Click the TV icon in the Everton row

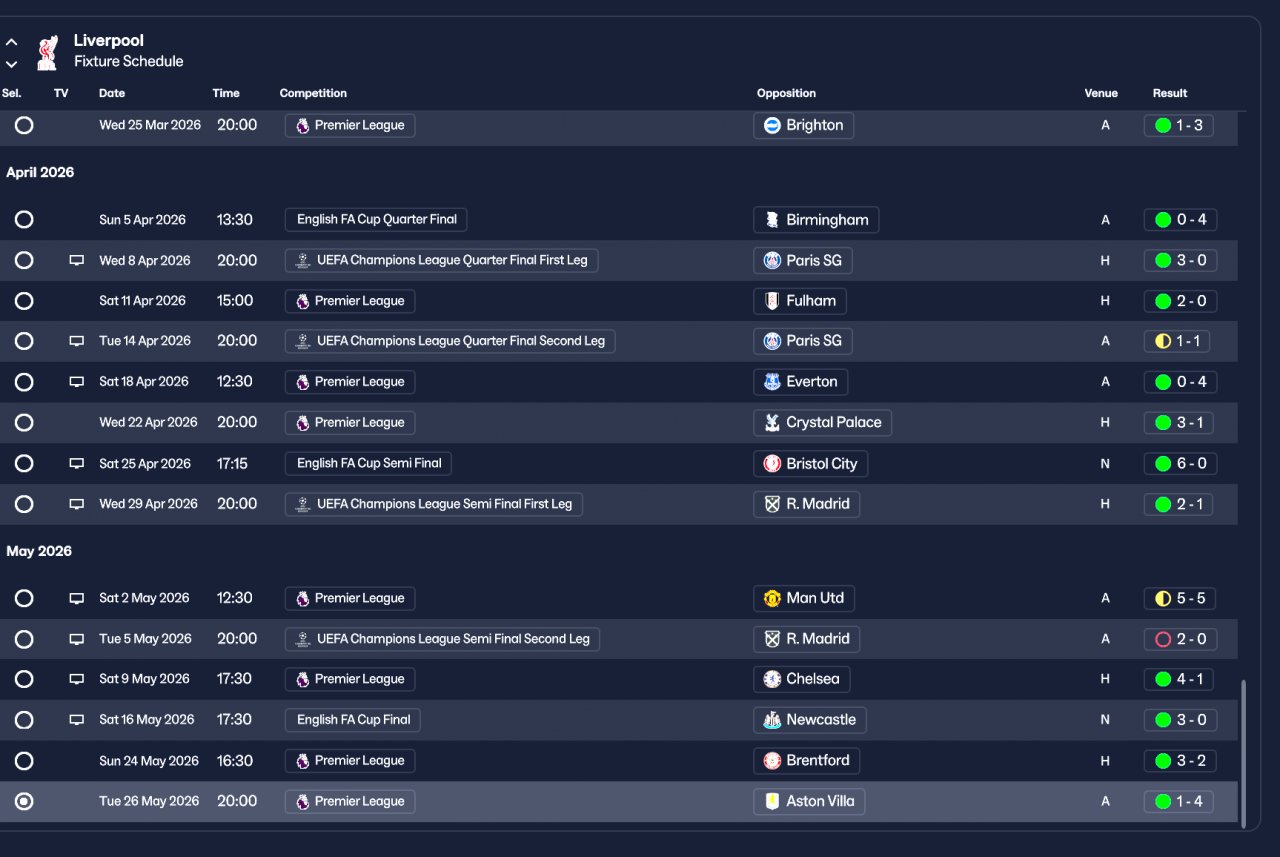[76, 382]
